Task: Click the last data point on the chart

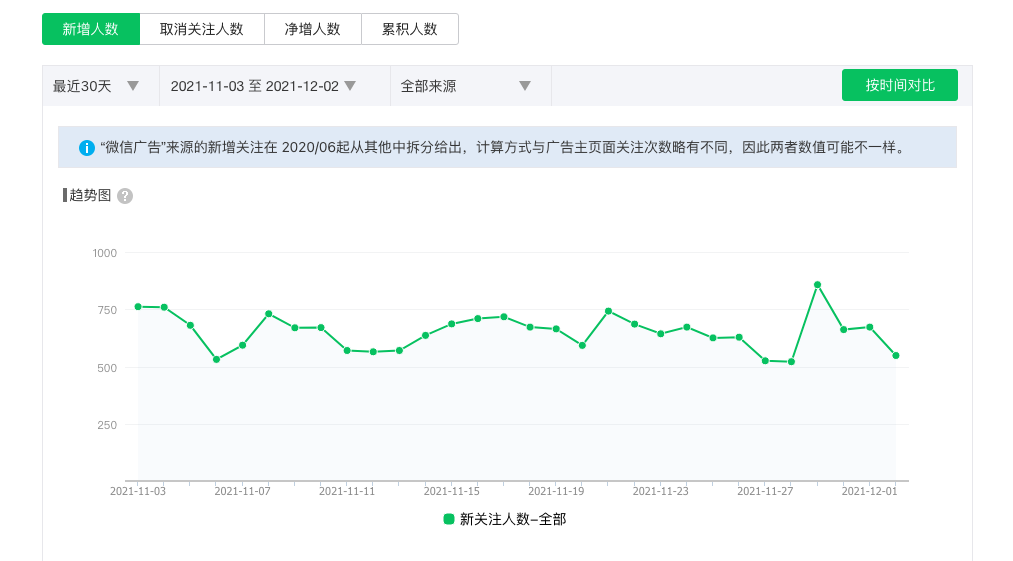Action: [x=896, y=355]
